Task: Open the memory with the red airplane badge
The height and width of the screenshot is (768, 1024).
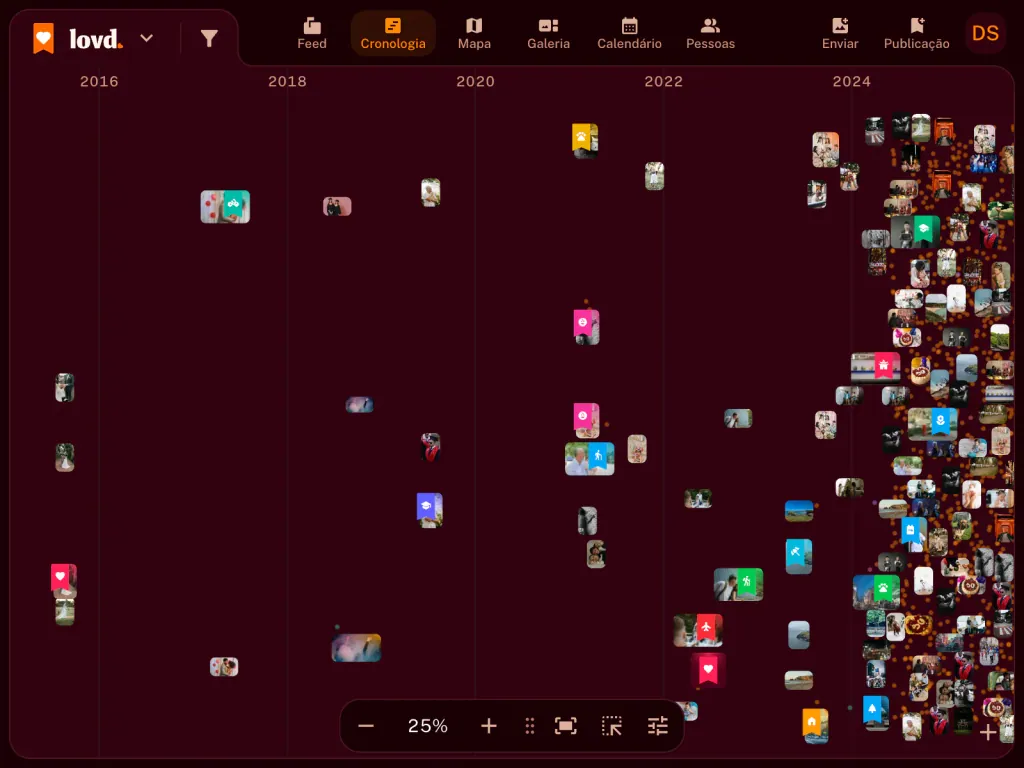Action: point(698,630)
